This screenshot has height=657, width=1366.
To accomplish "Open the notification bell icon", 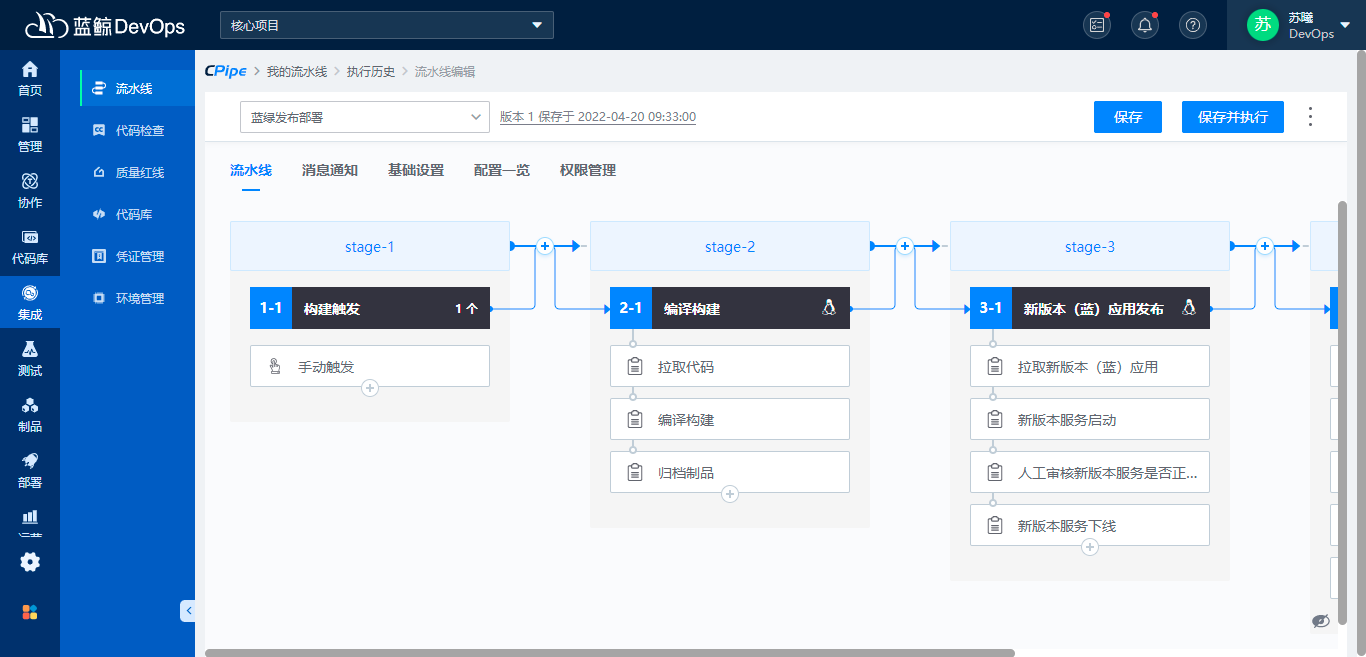I will 1145,25.
